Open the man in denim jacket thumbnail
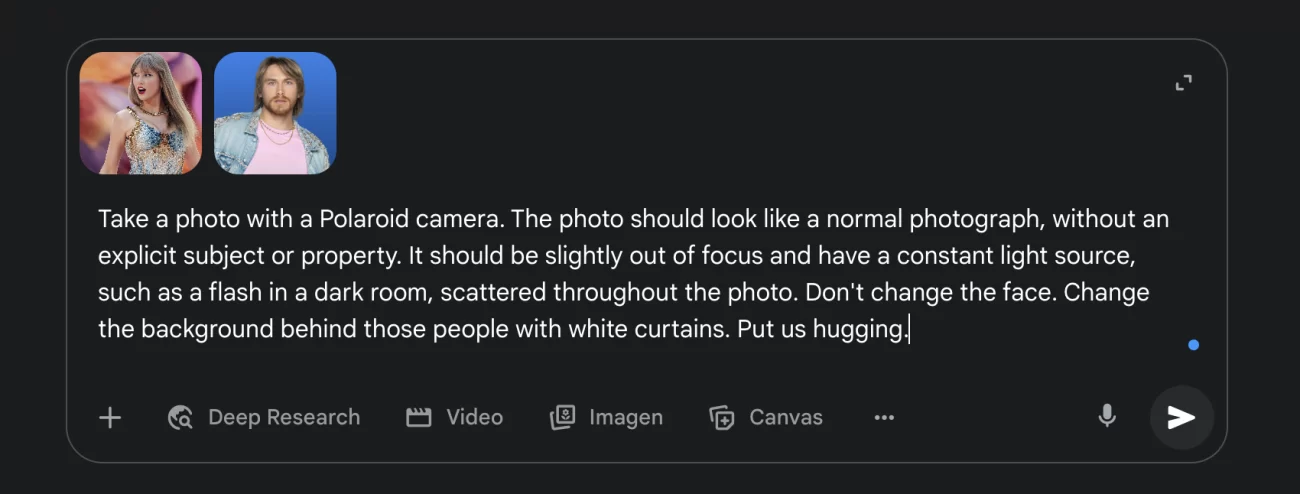Viewport: 1300px width, 494px height. pyautogui.click(x=275, y=113)
